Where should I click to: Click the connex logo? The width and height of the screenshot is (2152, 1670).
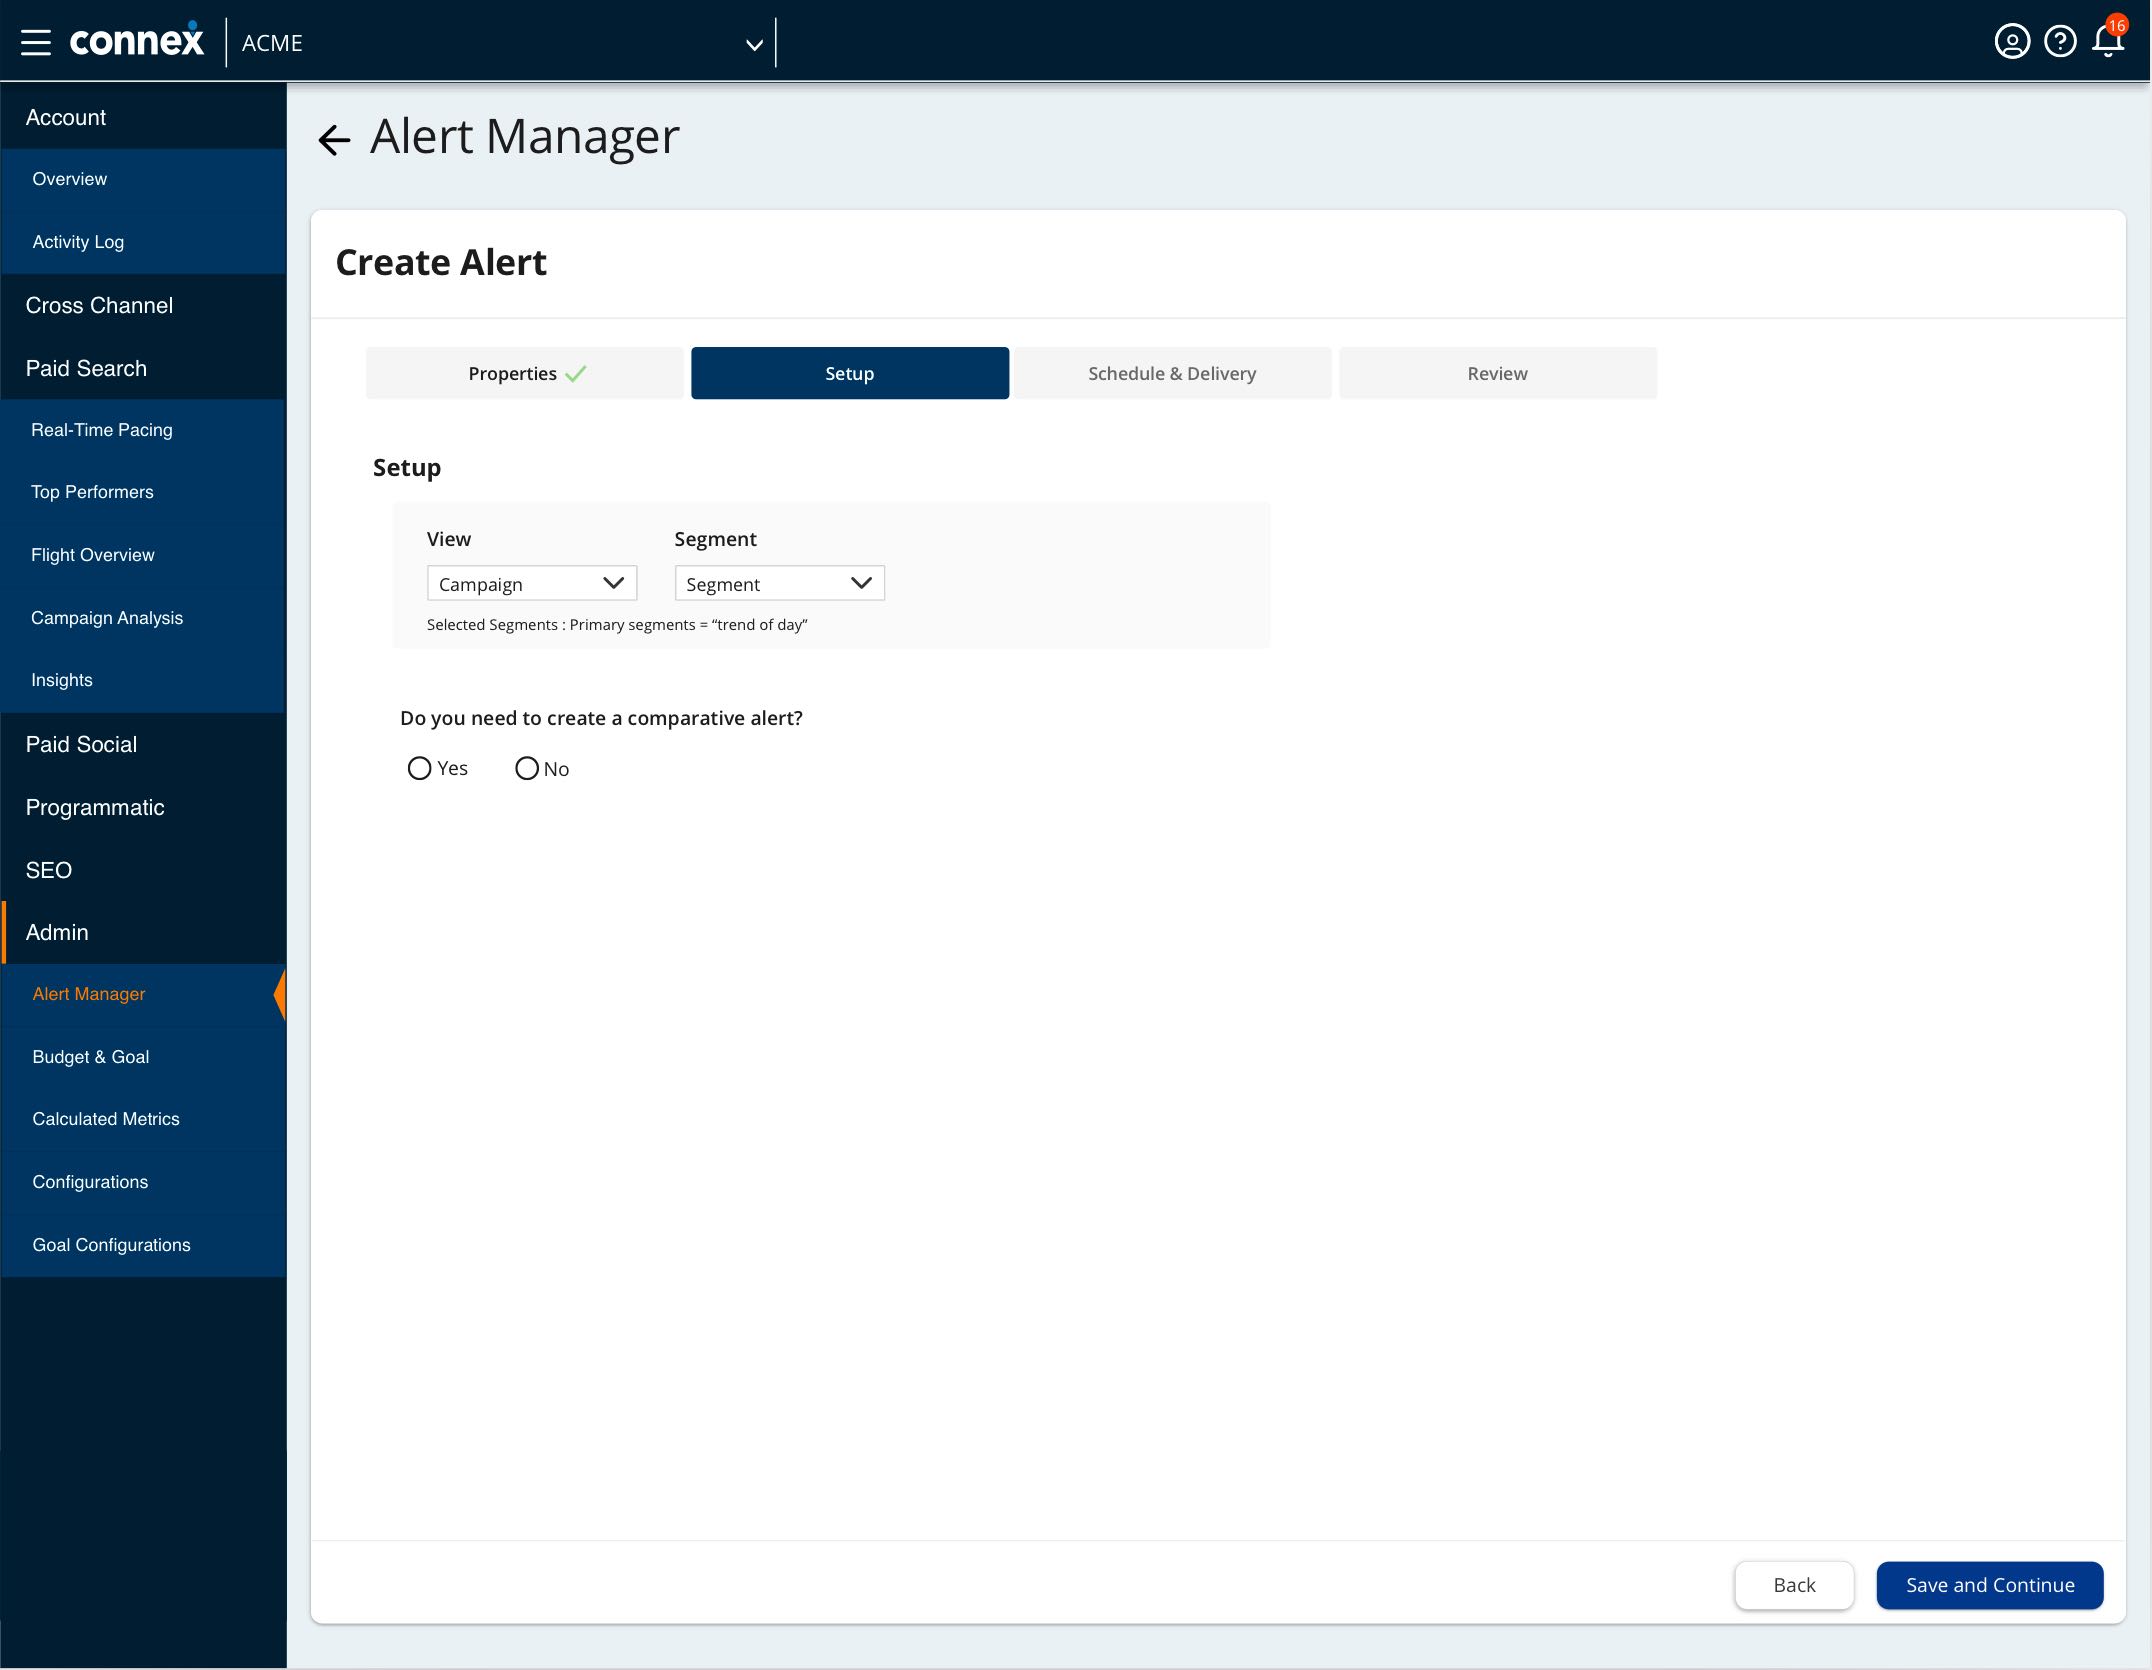coord(136,41)
